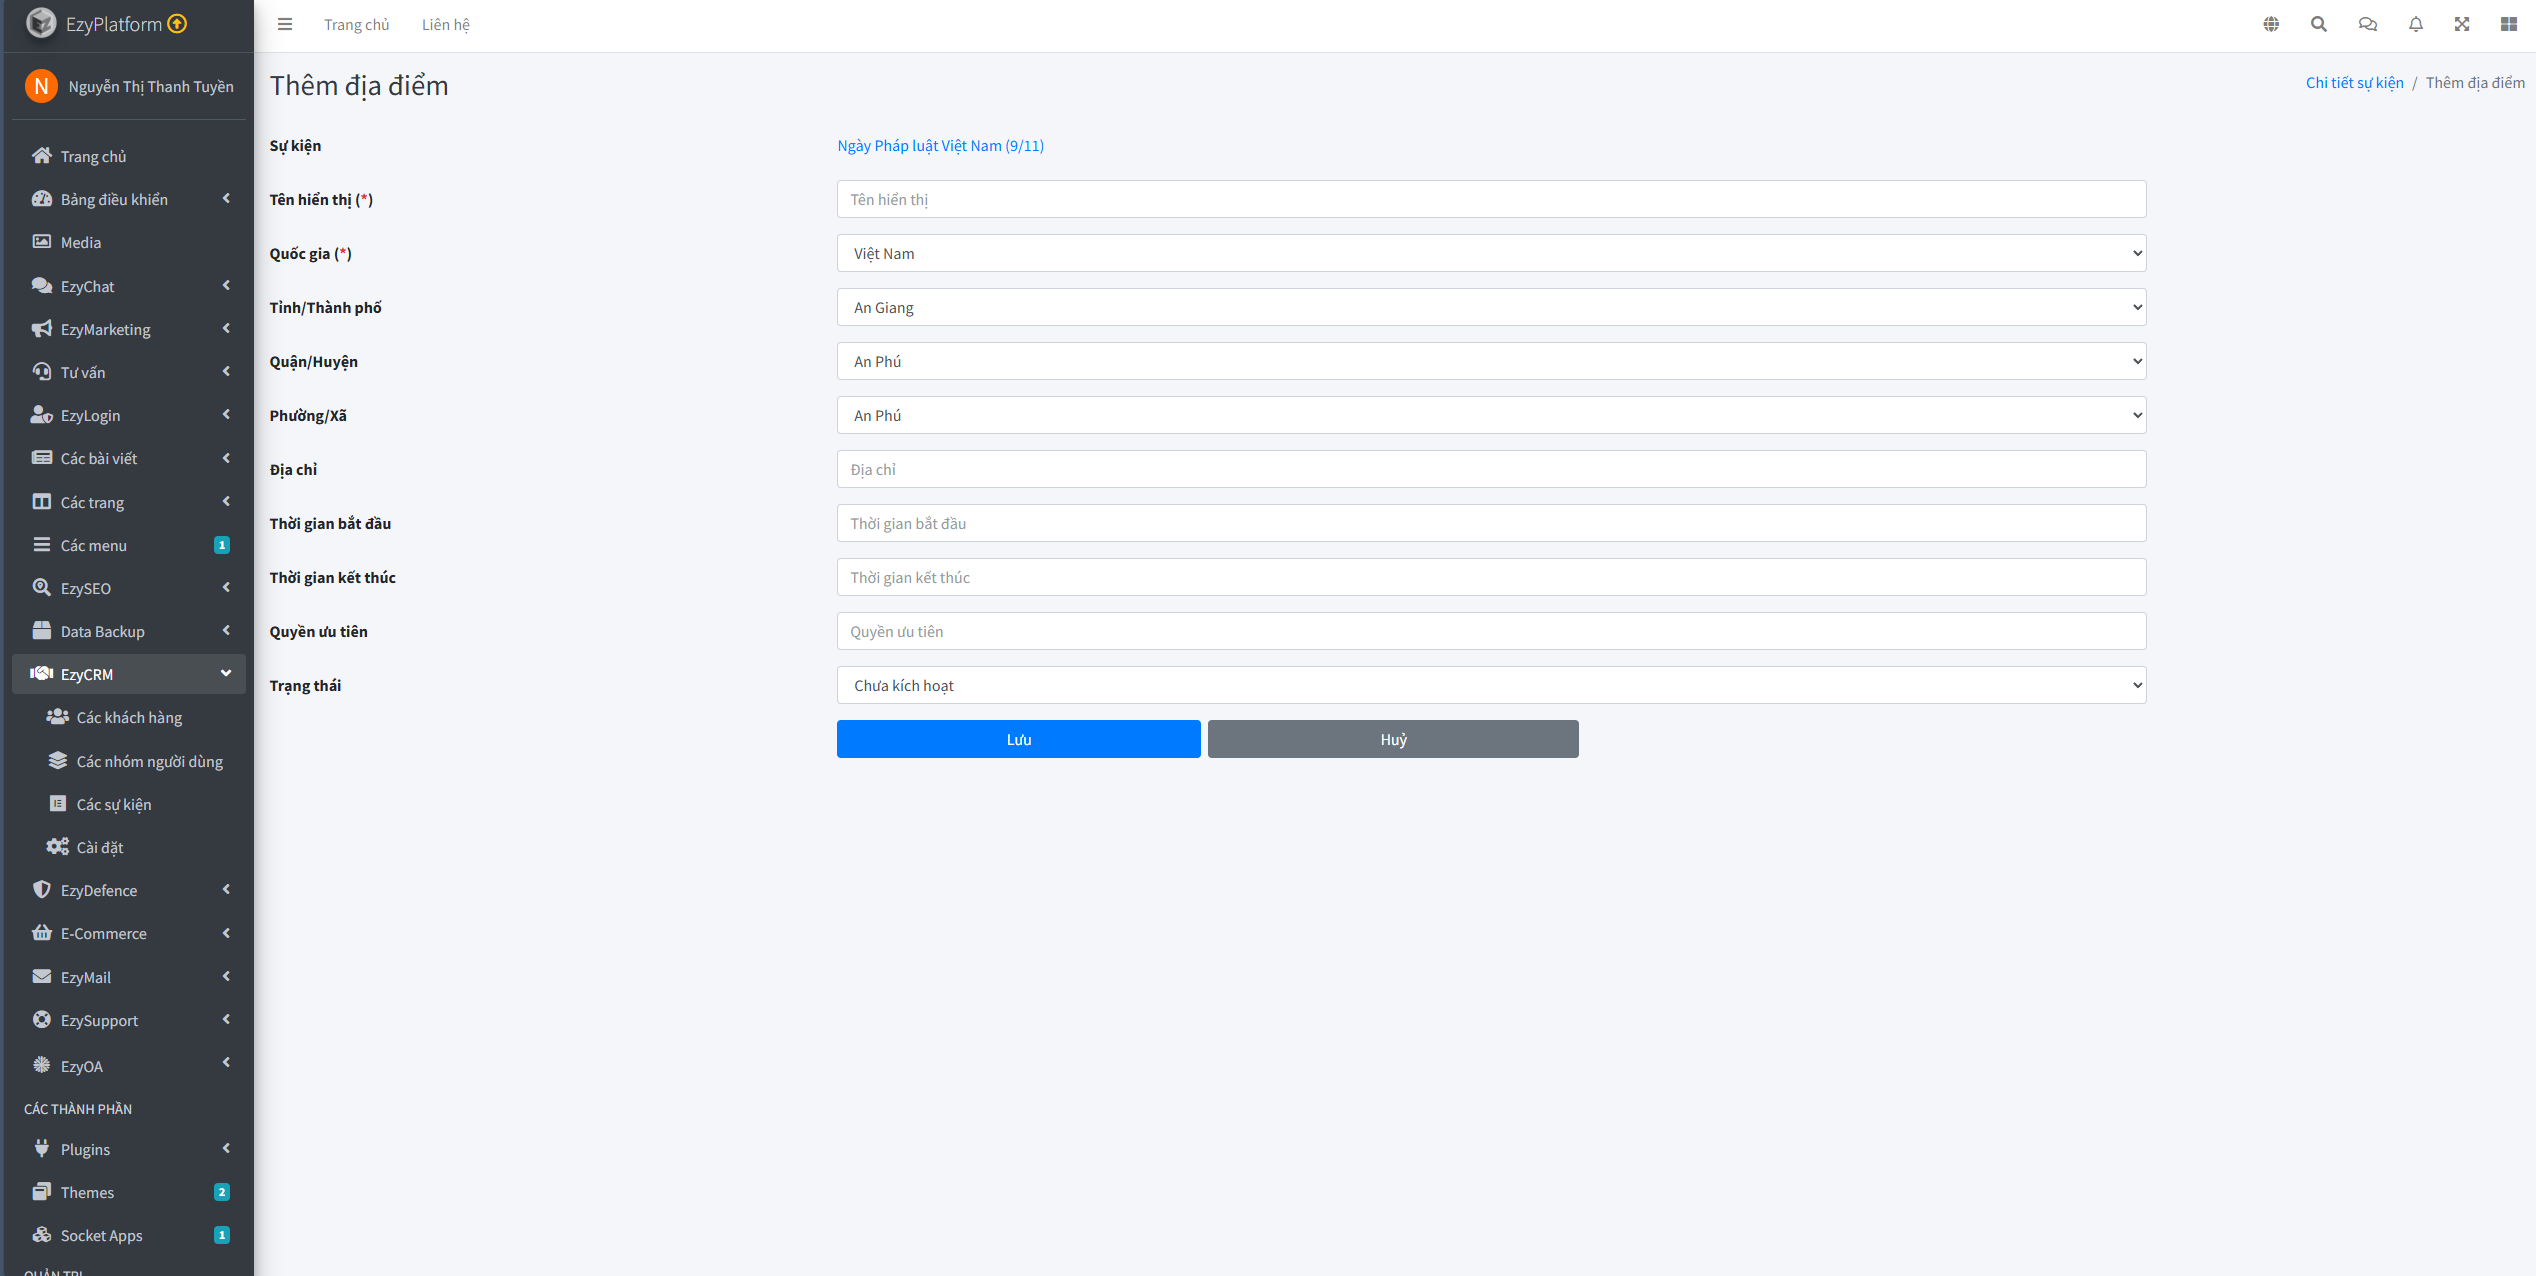Toggle fullscreen with expand arrows icon
The image size is (2536, 1276).
tap(2462, 24)
